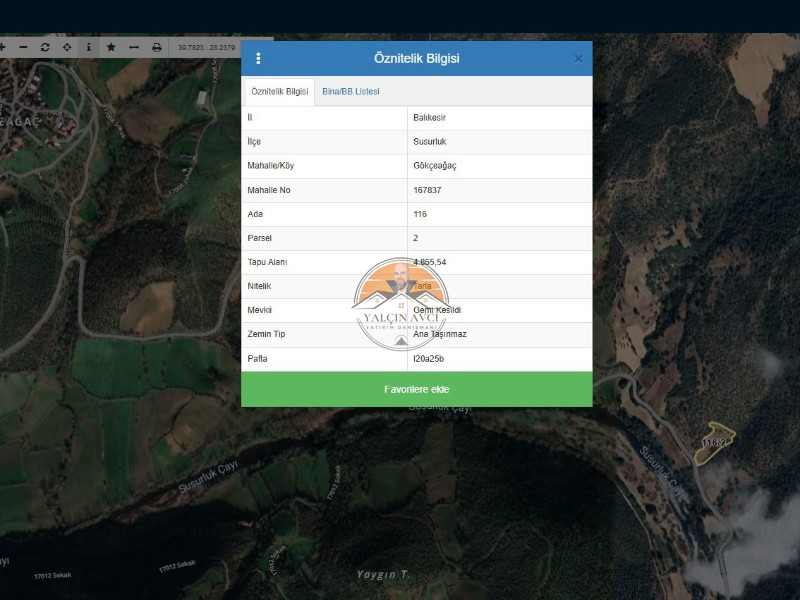
Task: Click the zoom out minus icon
Action: [x=23, y=47]
